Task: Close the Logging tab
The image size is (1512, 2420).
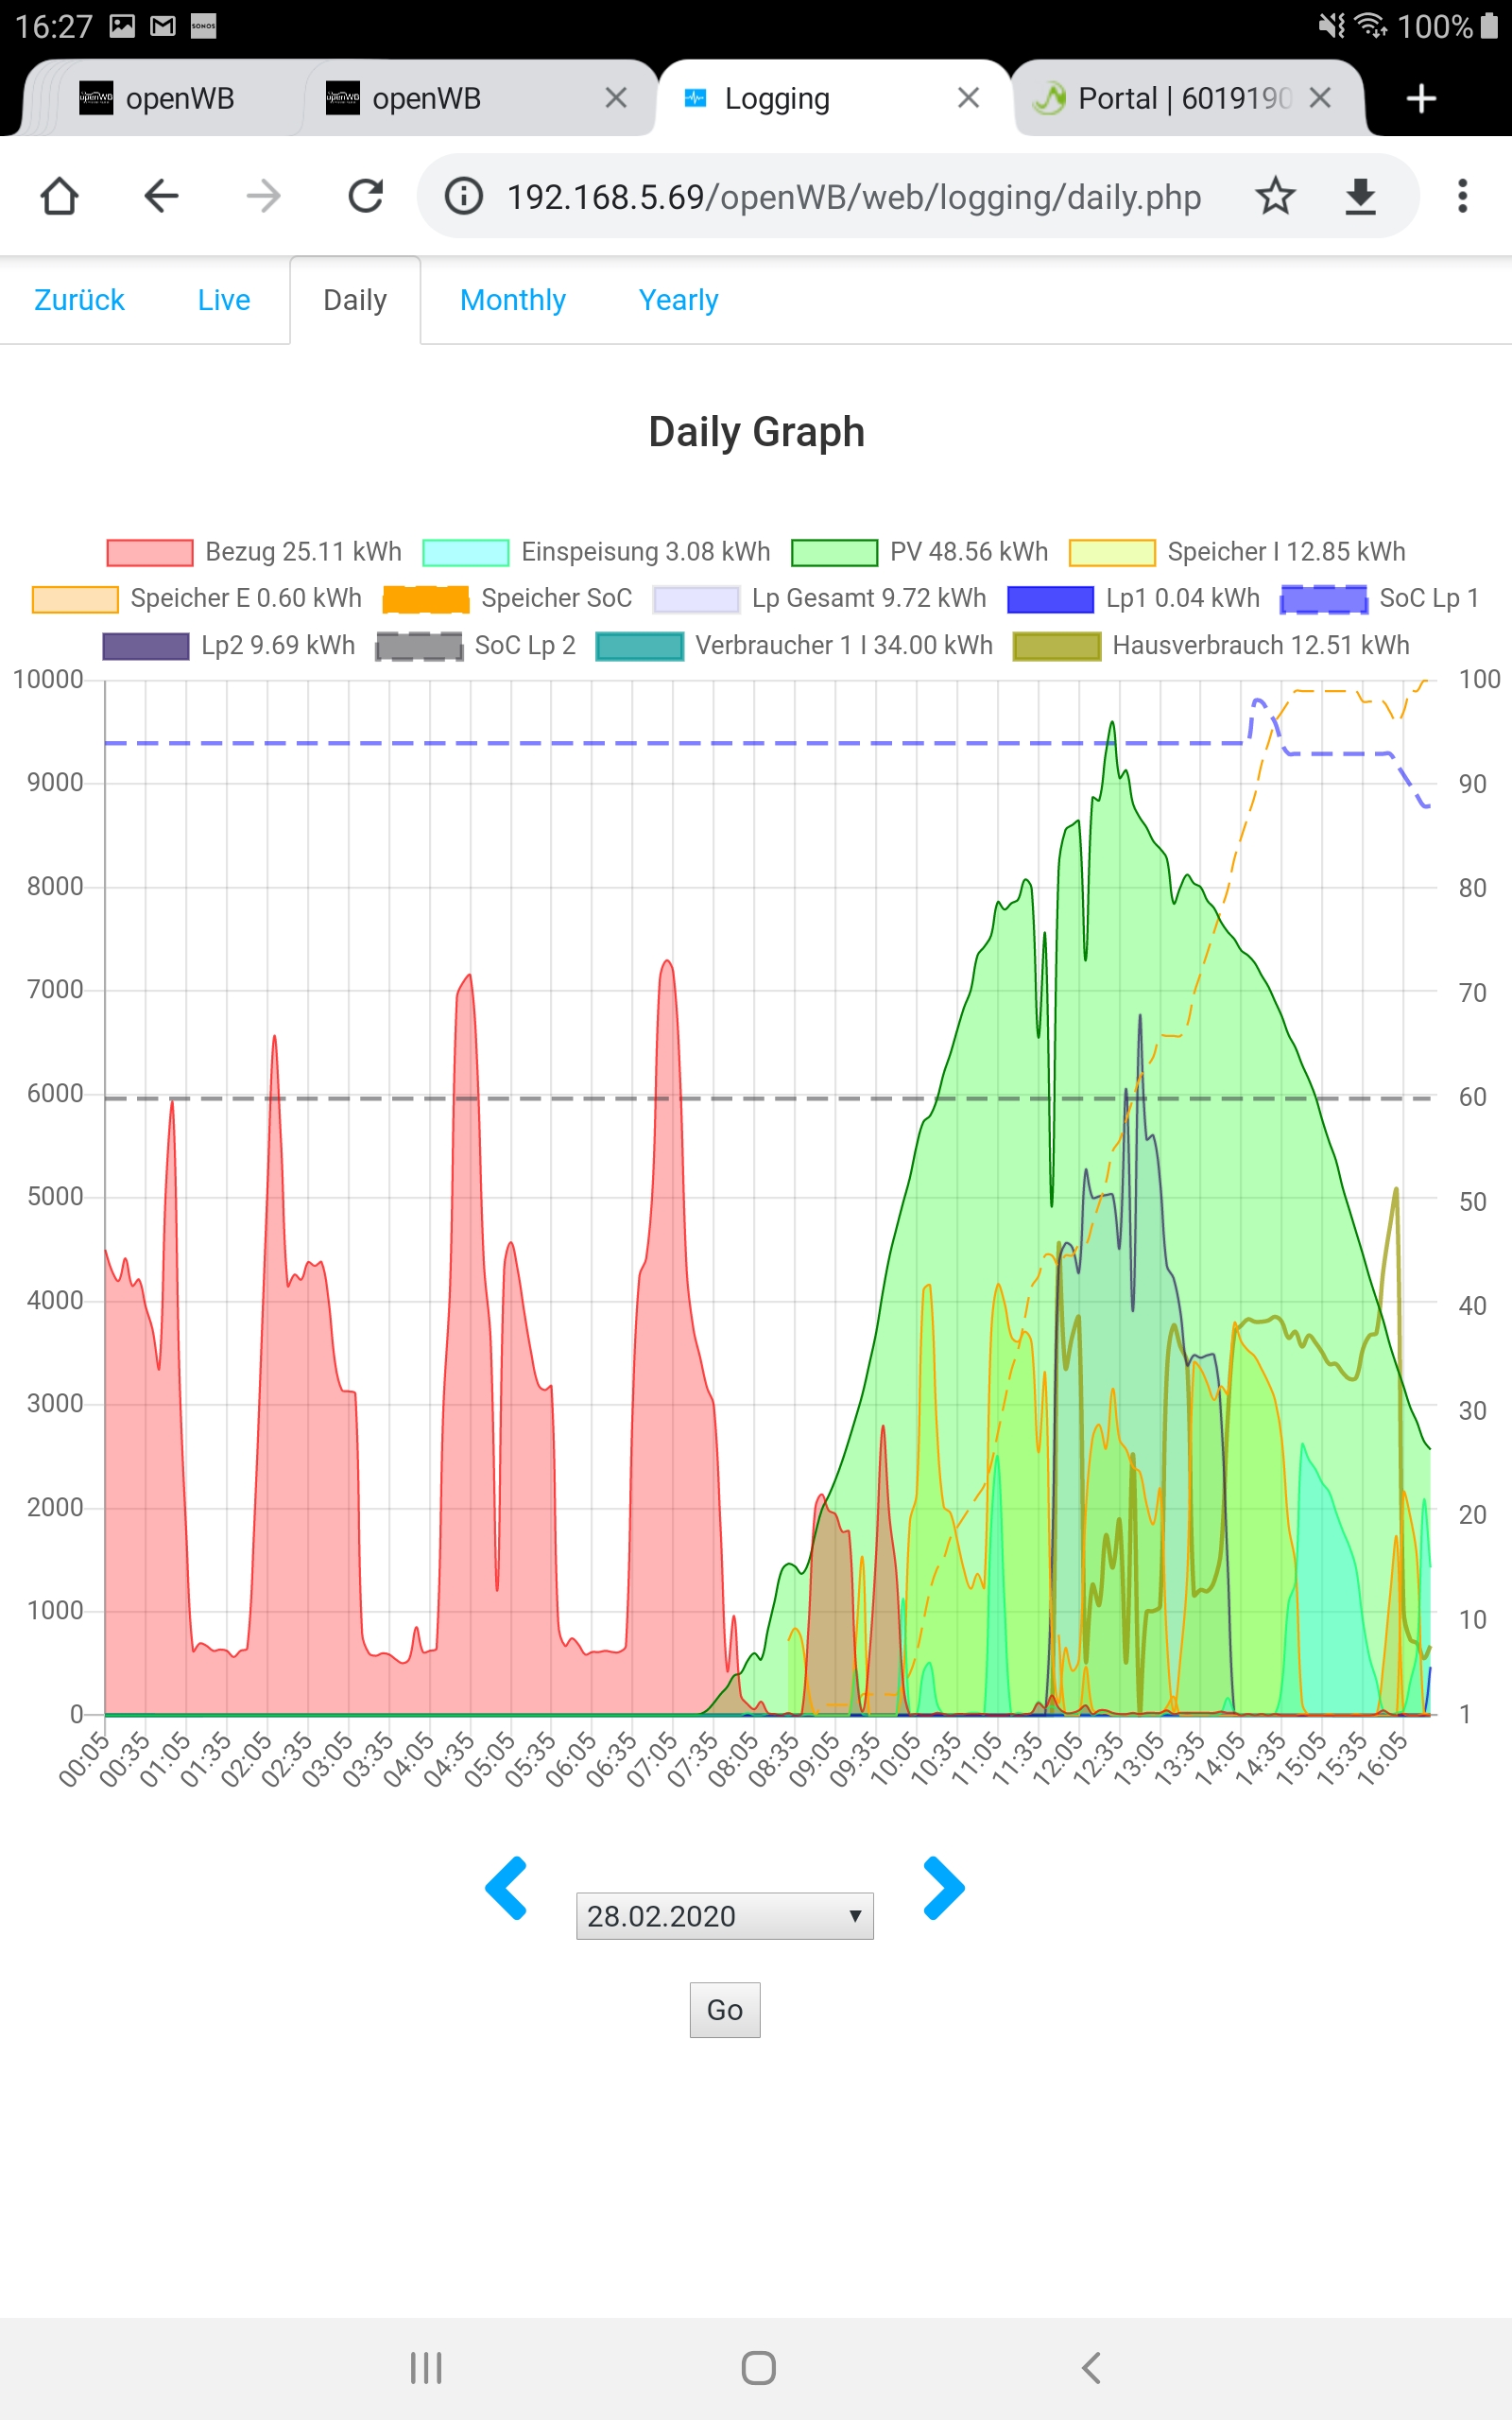Action: point(968,98)
